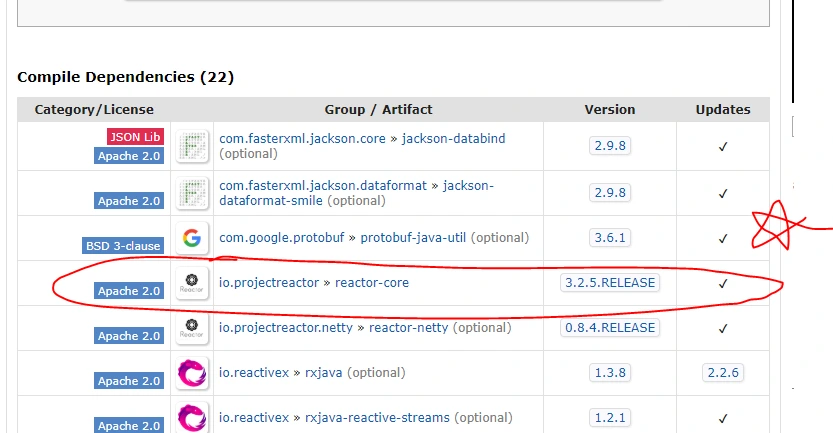Click the Apache 2.0 badge in rxjava row
The height and width of the screenshot is (433, 833).
(129, 381)
